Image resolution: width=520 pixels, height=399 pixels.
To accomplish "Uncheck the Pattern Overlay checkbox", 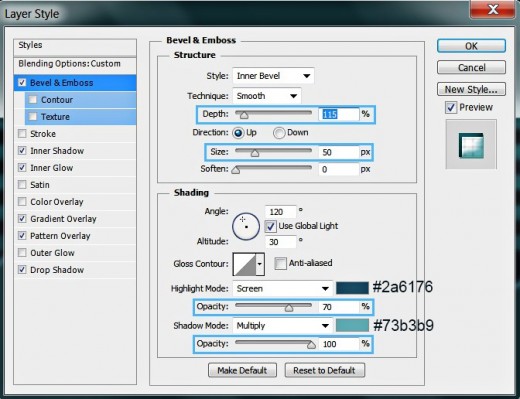I will pyautogui.click(x=22, y=236).
